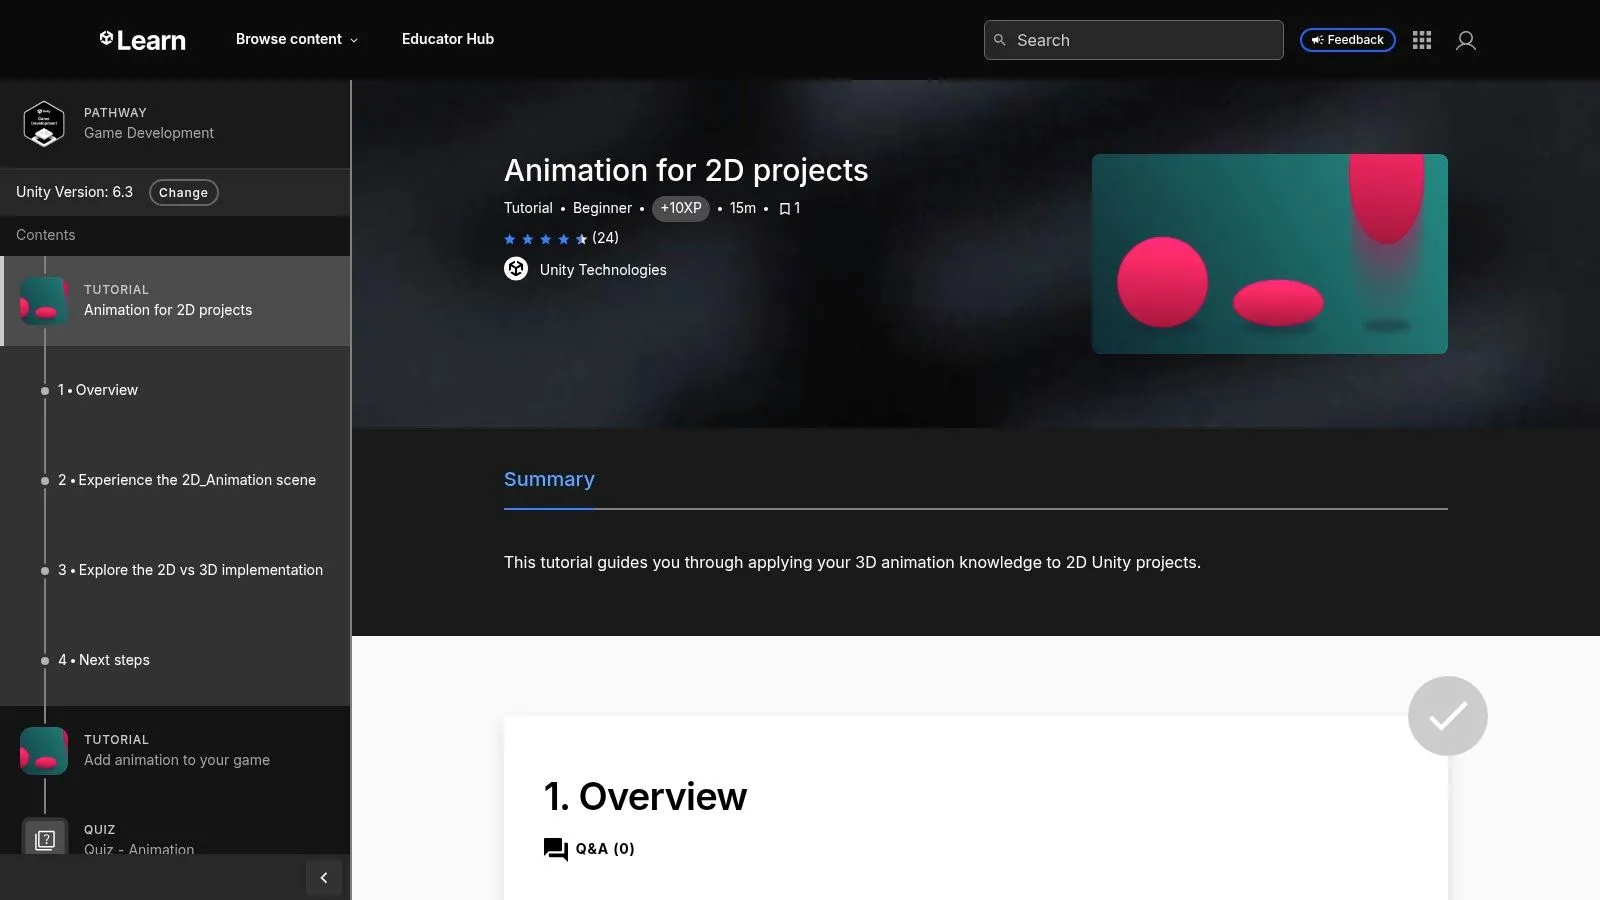Click the 1. Overview heading
This screenshot has width=1600, height=900.
click(x=645, y=797)
